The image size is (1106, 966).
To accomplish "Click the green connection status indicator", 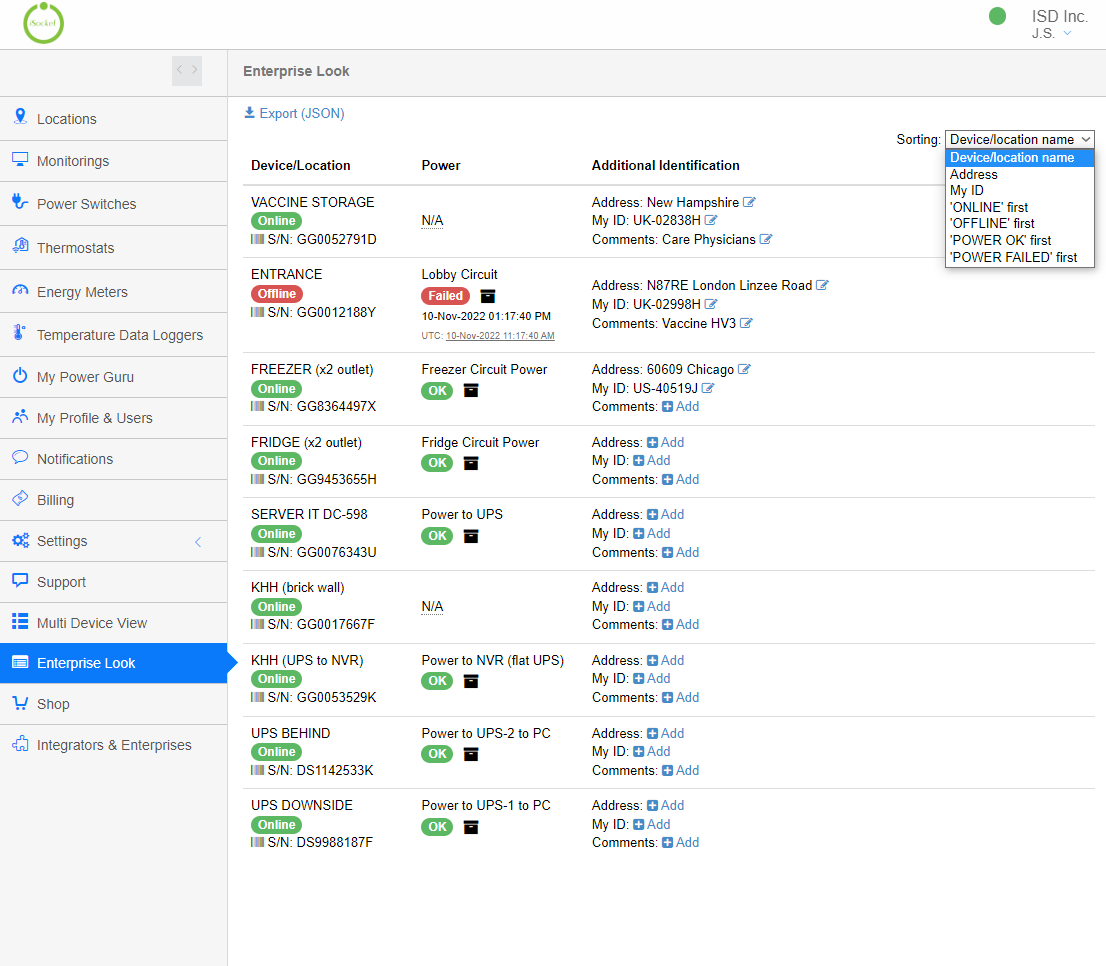I will [997, 16].
